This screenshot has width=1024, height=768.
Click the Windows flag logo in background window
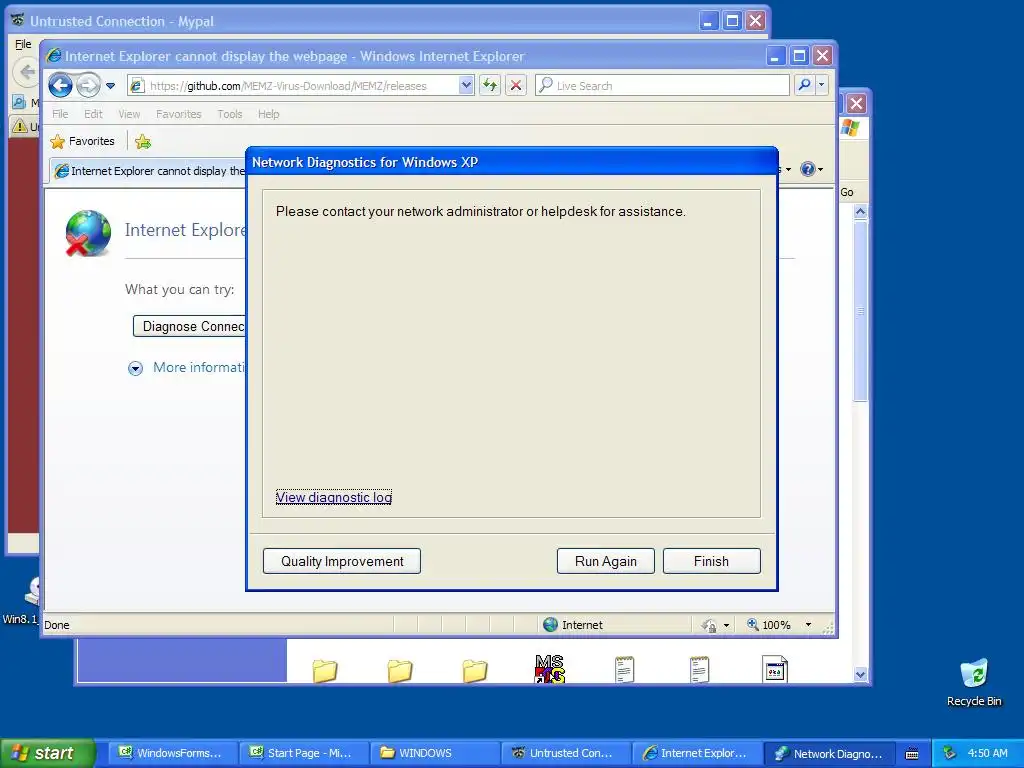click(850, 127)
